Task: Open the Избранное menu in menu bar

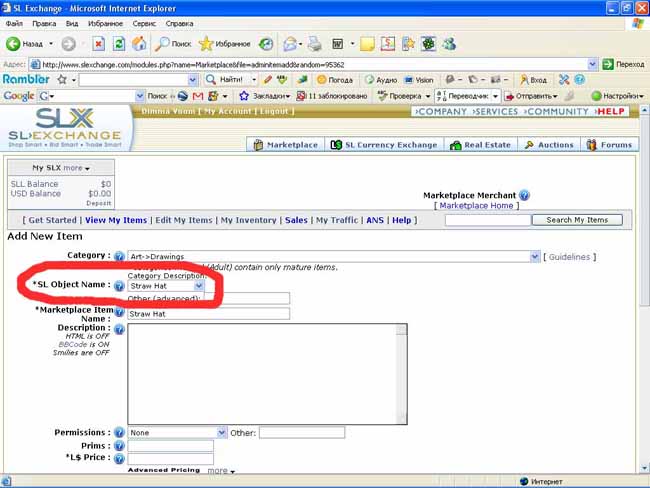Action: [105, 24]
